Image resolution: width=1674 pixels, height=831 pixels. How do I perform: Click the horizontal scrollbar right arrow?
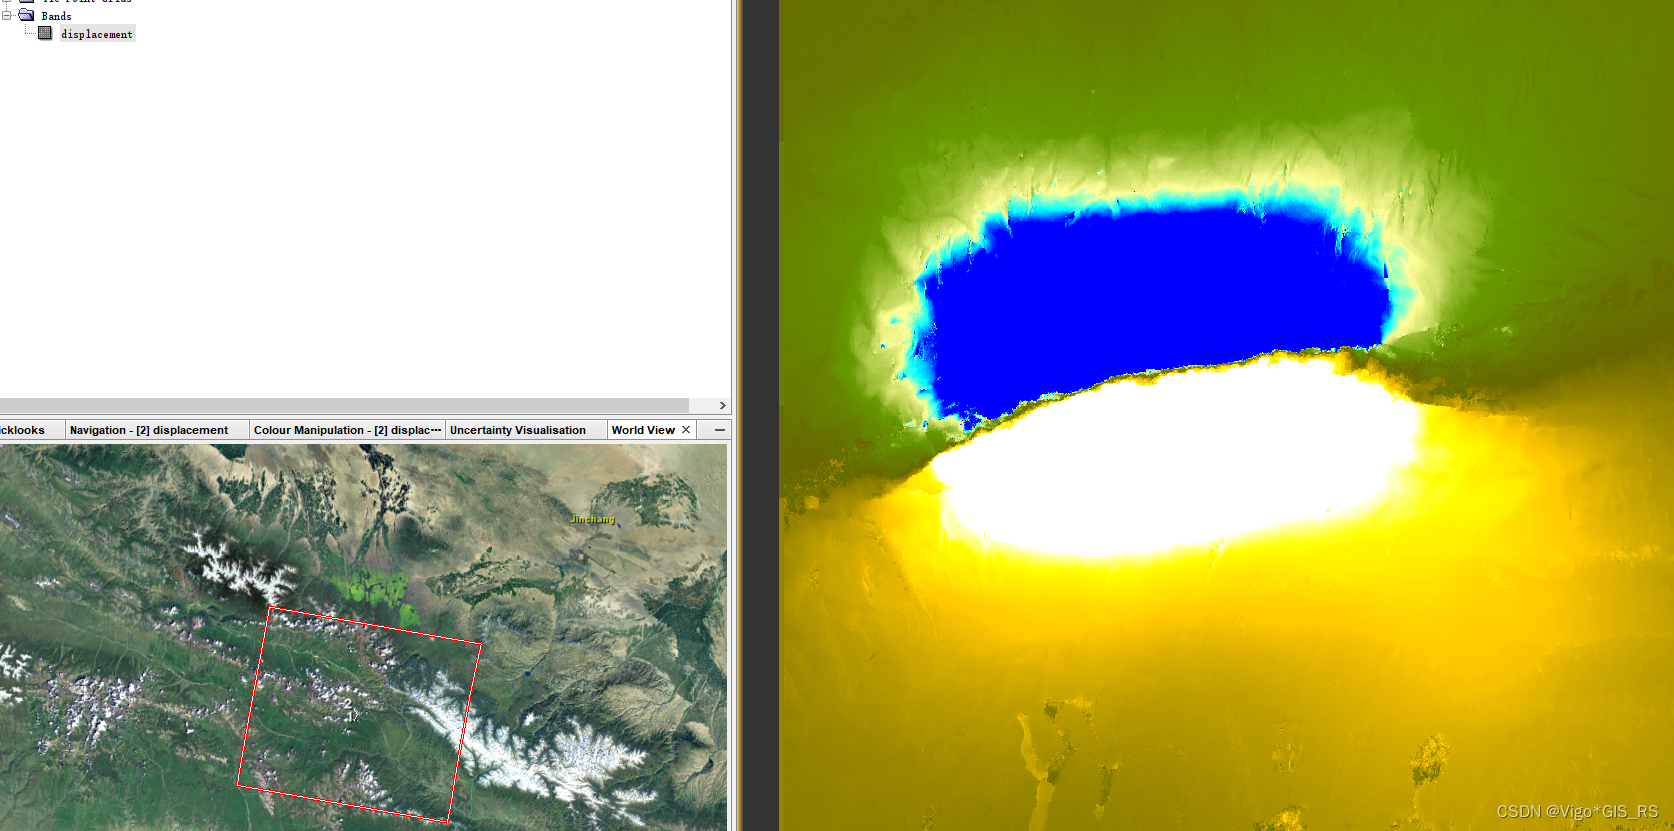click(722, 405)
